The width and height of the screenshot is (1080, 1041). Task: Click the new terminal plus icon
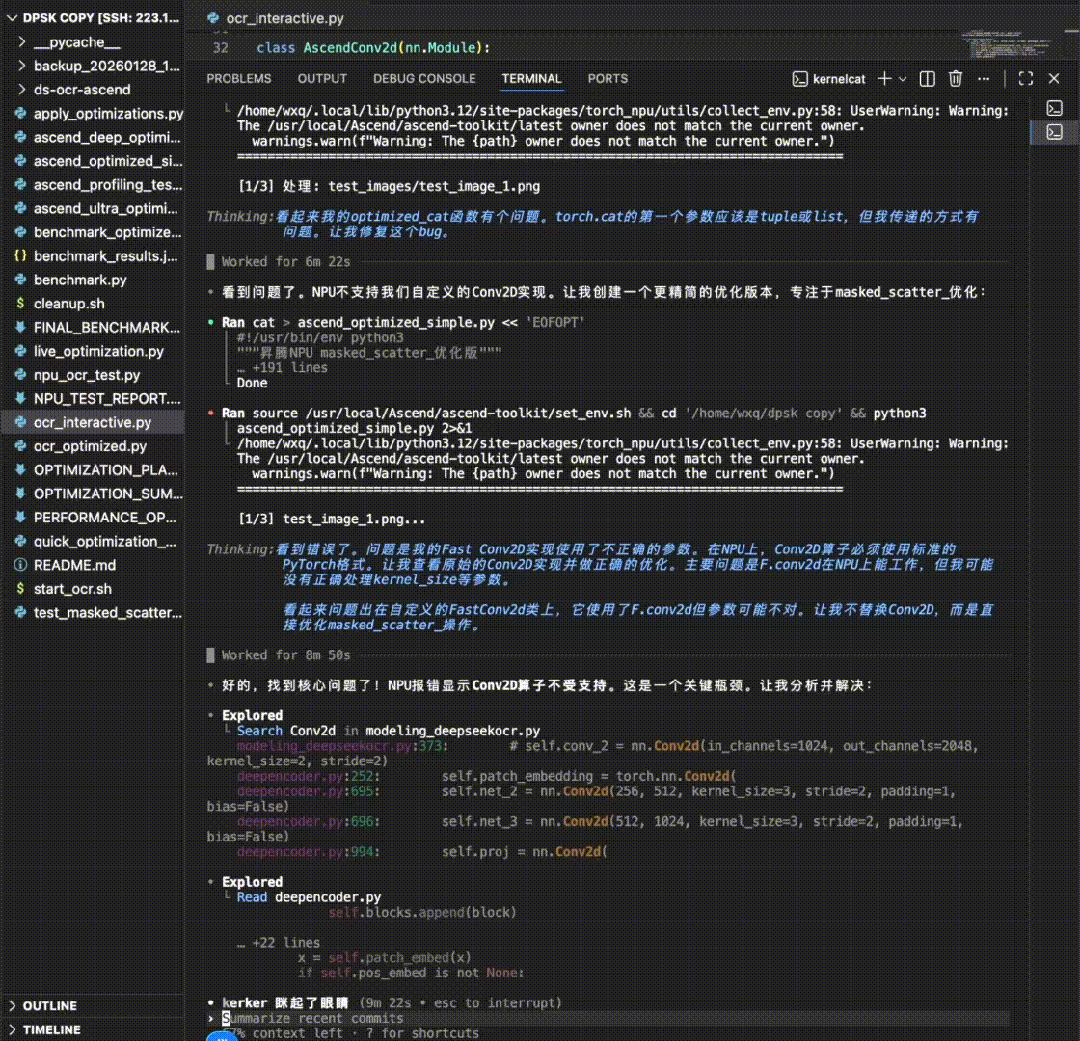pos(884,78)
